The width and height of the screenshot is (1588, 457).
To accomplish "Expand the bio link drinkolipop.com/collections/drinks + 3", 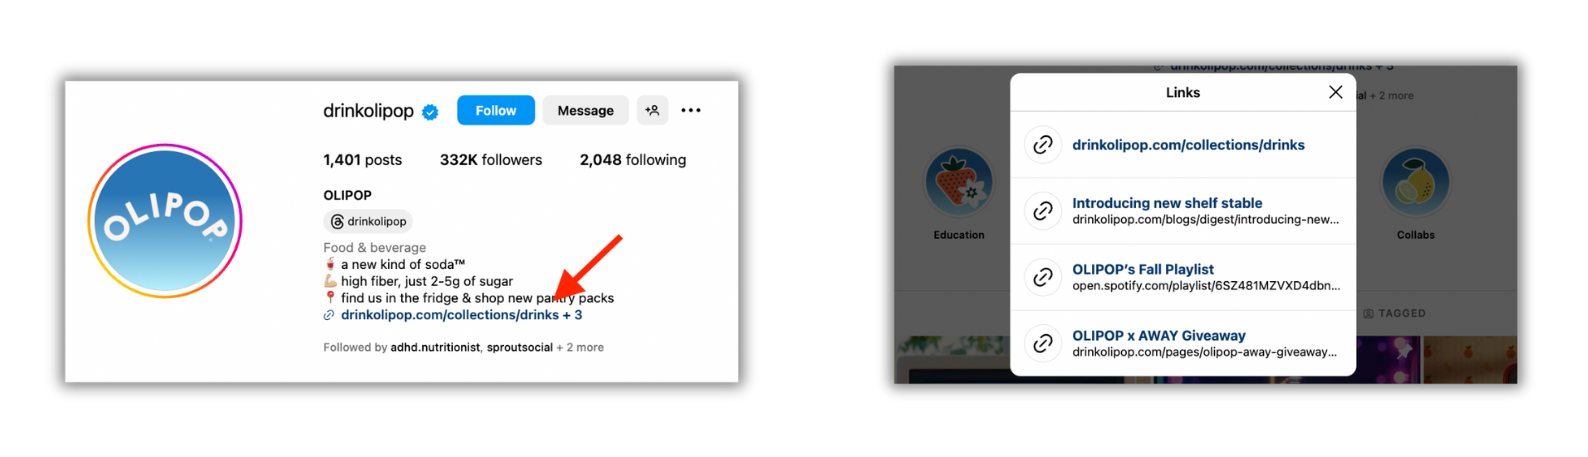I will (x=461, y=315).
